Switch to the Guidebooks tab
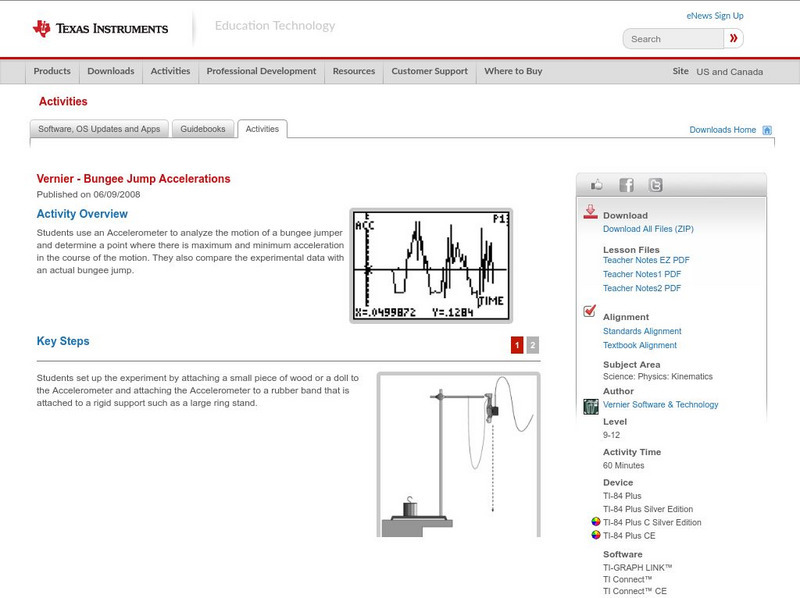800x598 pixels. click(x=203, y=128)
